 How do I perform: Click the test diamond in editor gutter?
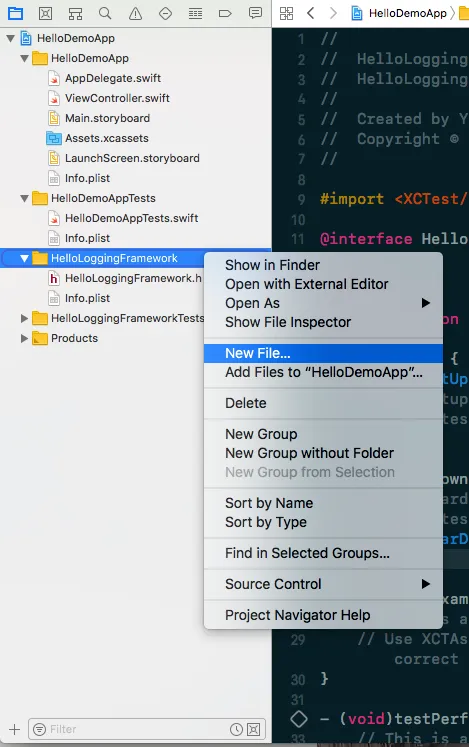(299, 719)
